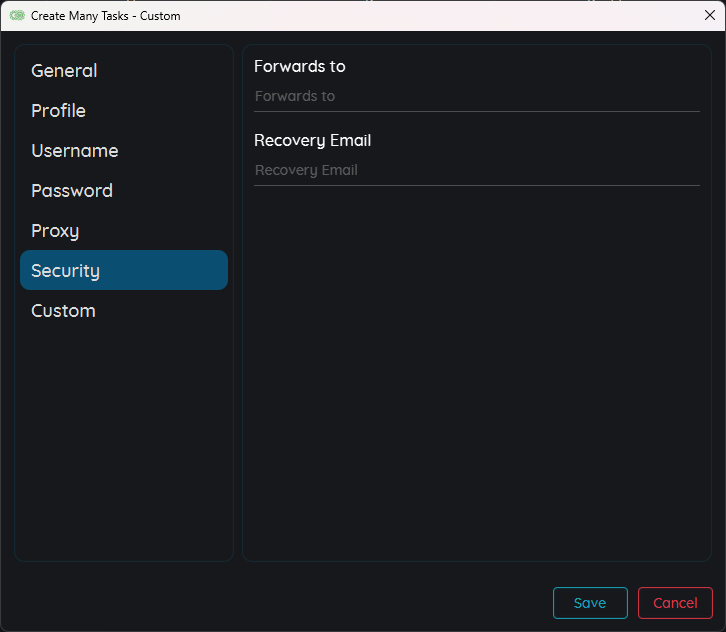Screen dimensions: 726x632
Task: Select the highlighted Security section
Action: 124,270
